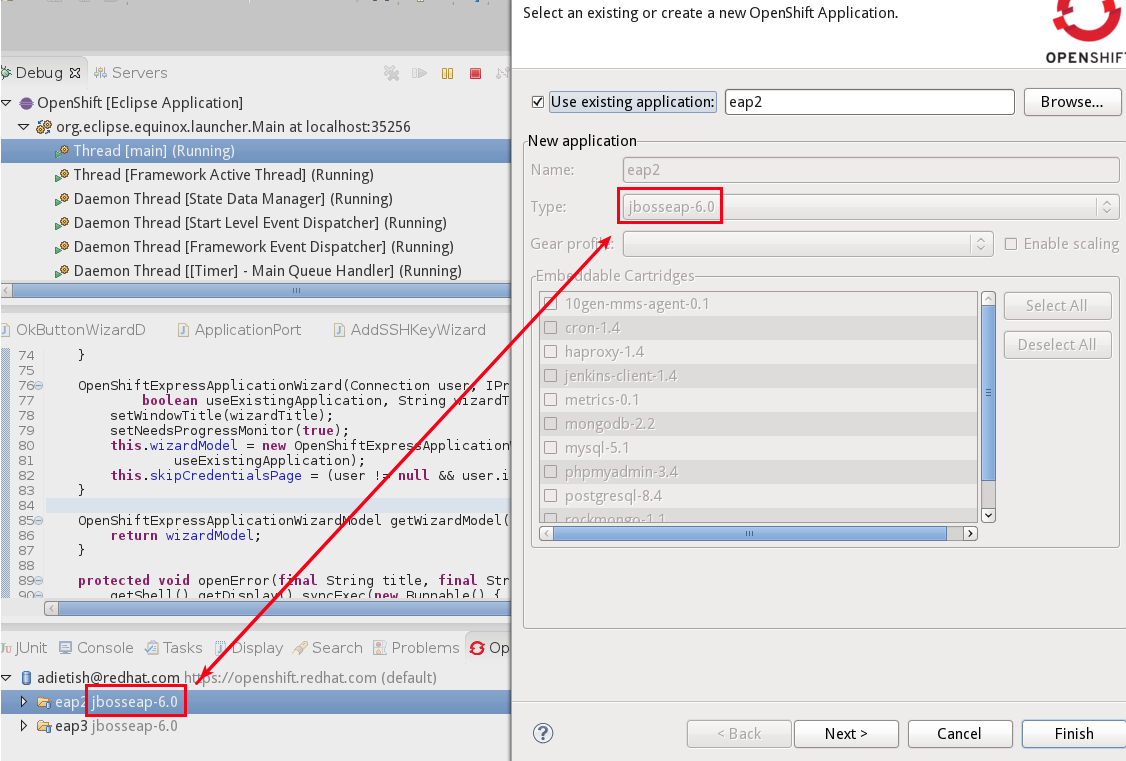
Task: Switch to the Servers tab
Action: pyautogui.click(x=131, y=73)
